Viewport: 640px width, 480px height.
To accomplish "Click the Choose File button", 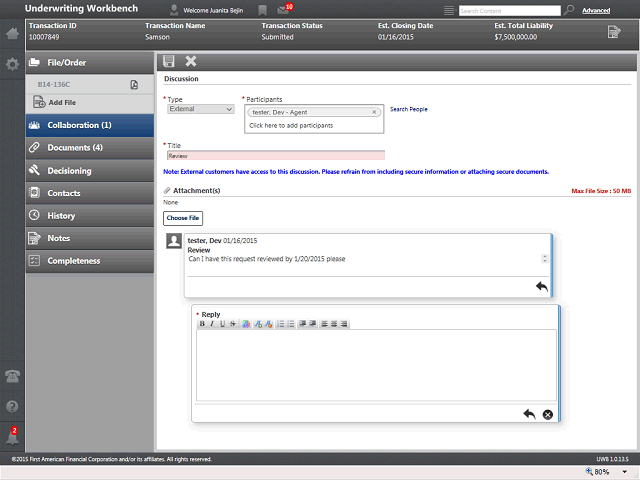I will [183, 218].
